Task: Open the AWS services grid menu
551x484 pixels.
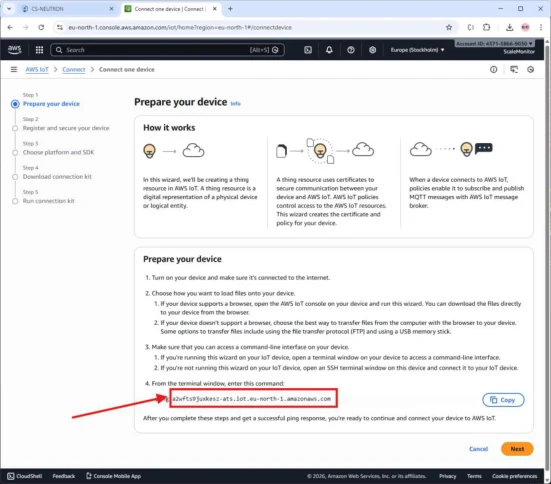Action: coord(39,50)
